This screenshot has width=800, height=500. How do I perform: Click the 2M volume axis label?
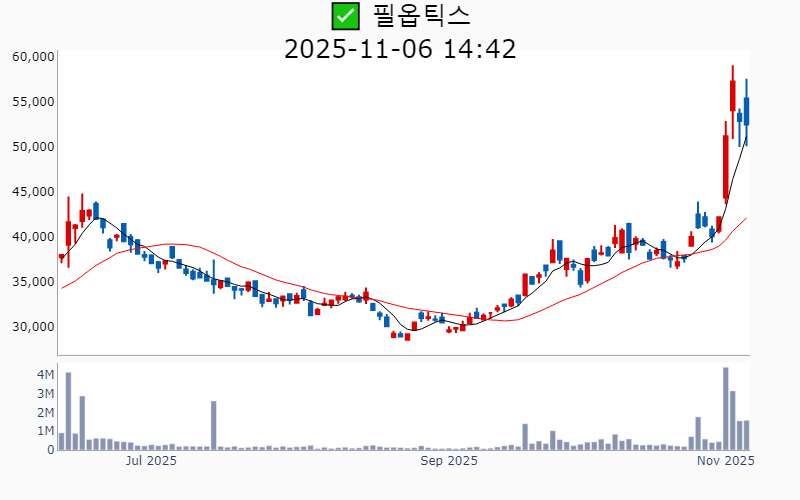point(45,412)
